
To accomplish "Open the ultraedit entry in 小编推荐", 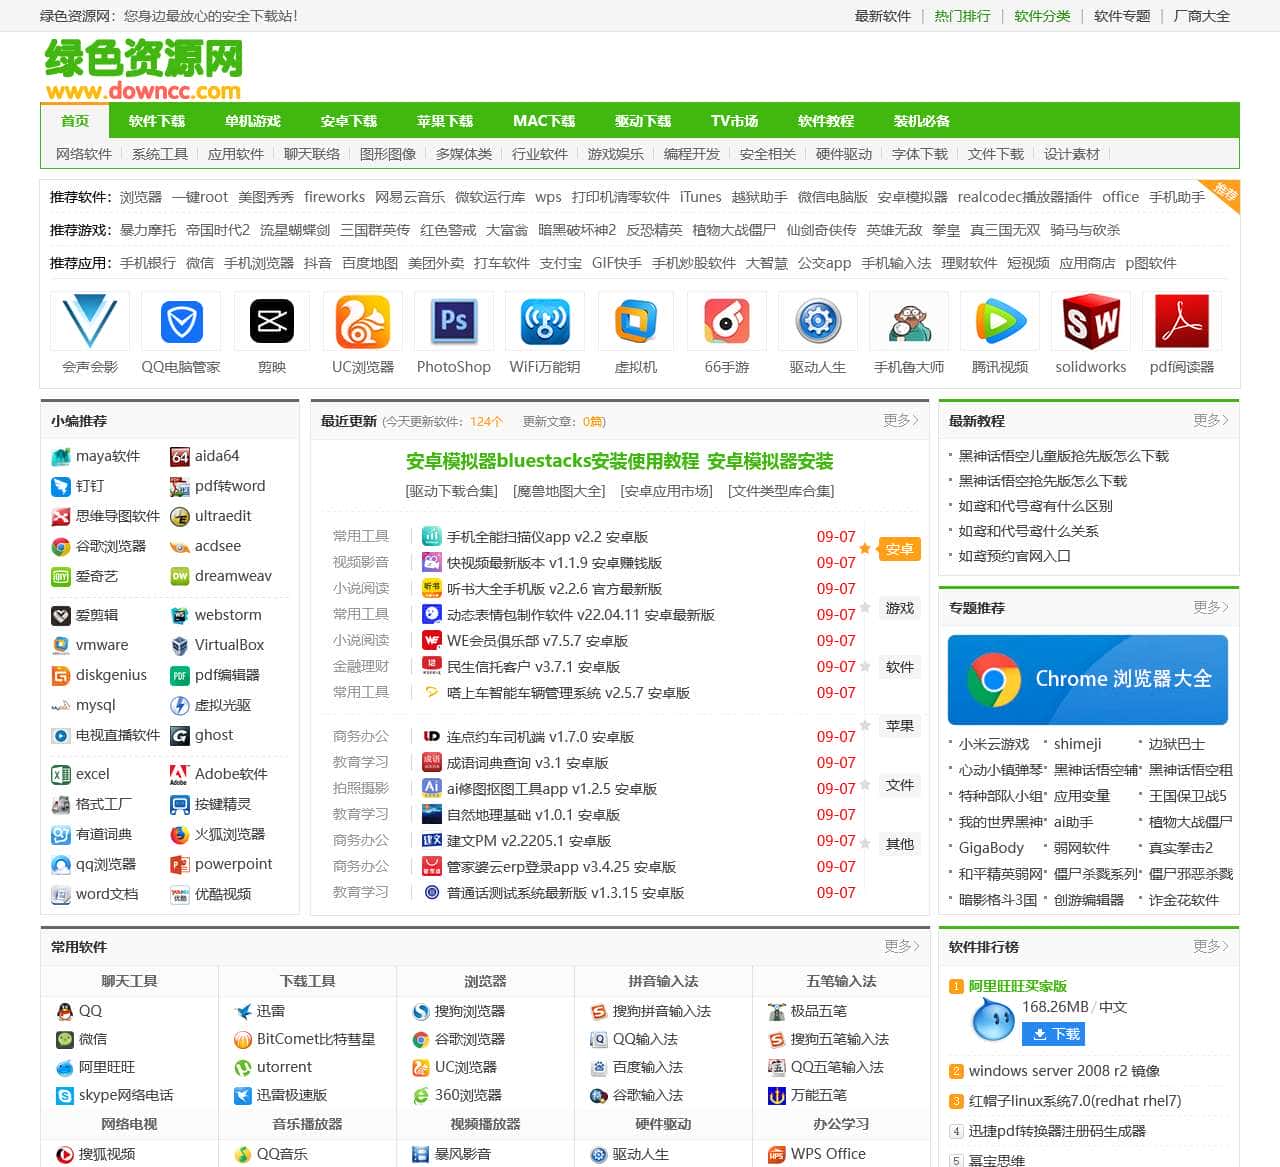I will point(223,516).
